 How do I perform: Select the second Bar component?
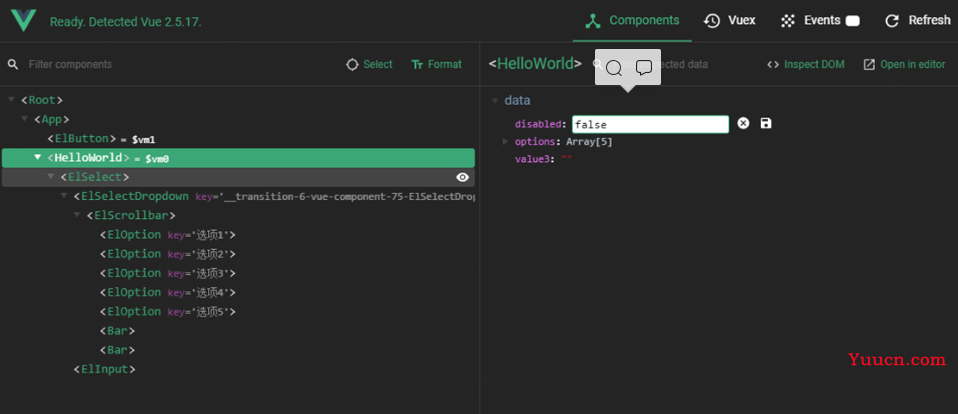(x=117, y=350)
